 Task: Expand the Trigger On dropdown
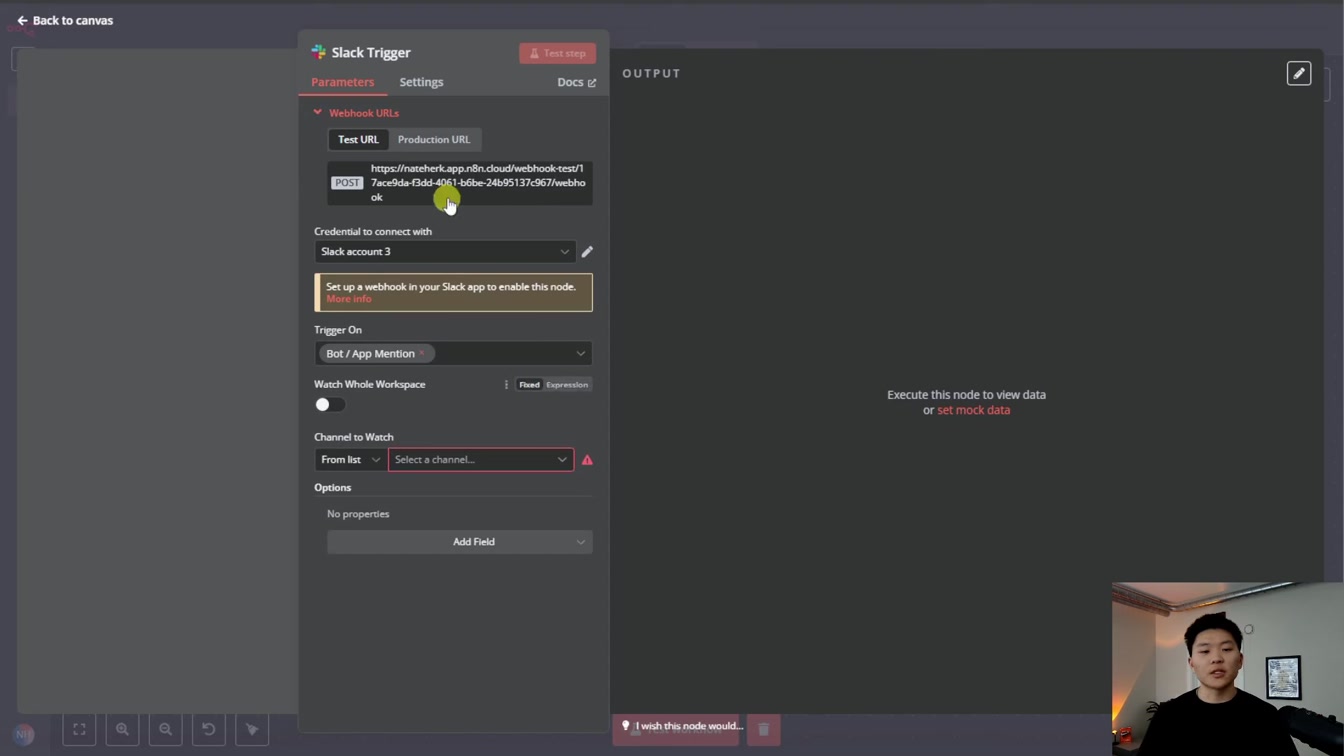tap(580, 353)
